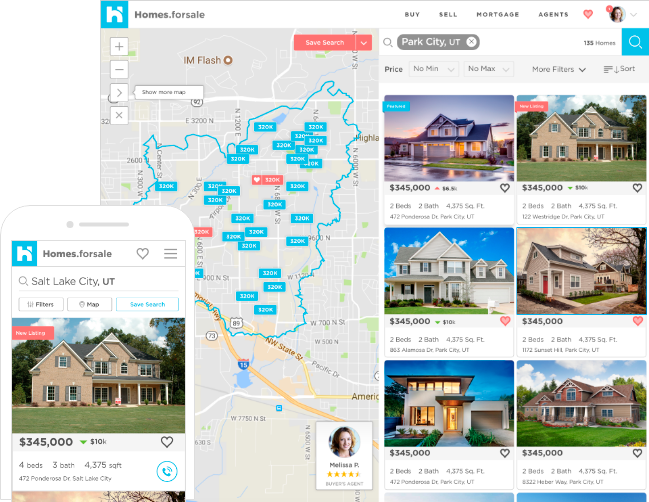Zoom in on the map

point(119,47)
